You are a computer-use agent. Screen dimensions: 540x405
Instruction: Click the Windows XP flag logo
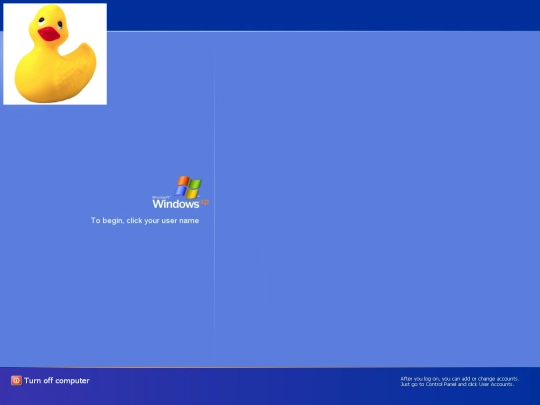click(188, 187)
